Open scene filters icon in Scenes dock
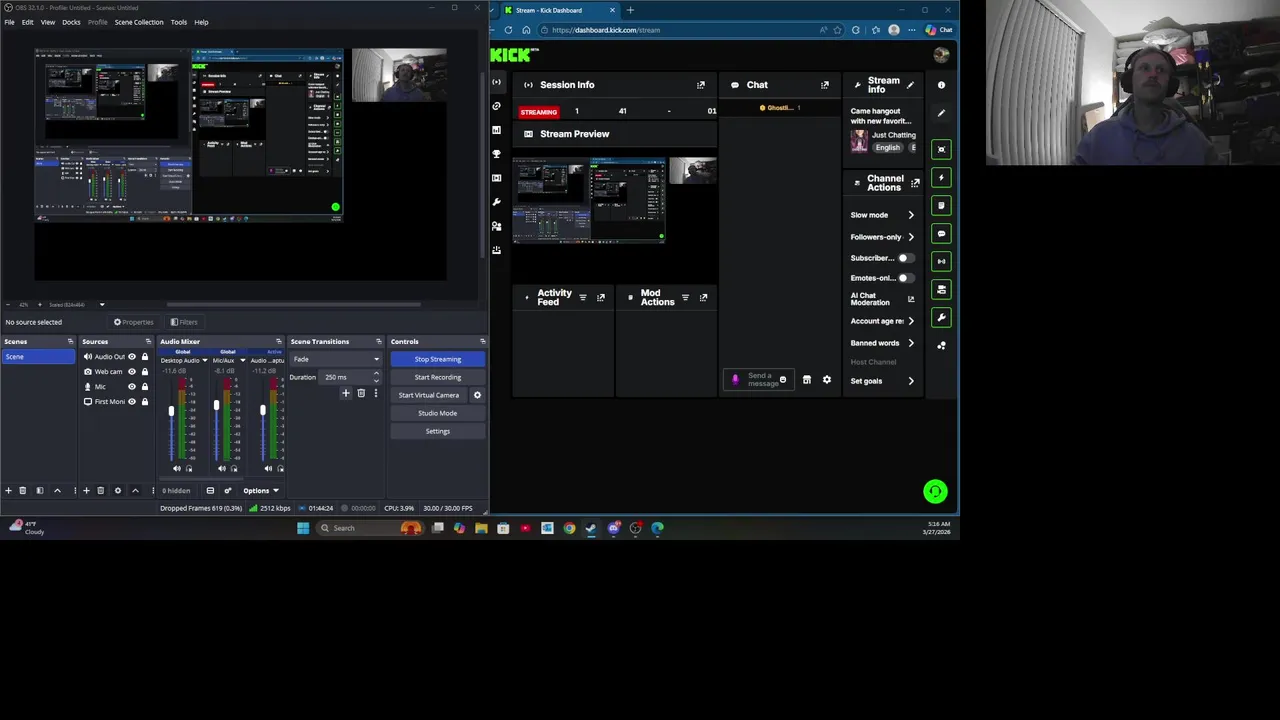 coord(40,491)
